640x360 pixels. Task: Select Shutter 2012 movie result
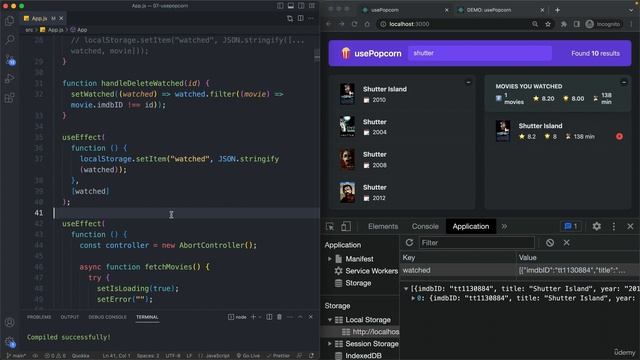(402, 192)
